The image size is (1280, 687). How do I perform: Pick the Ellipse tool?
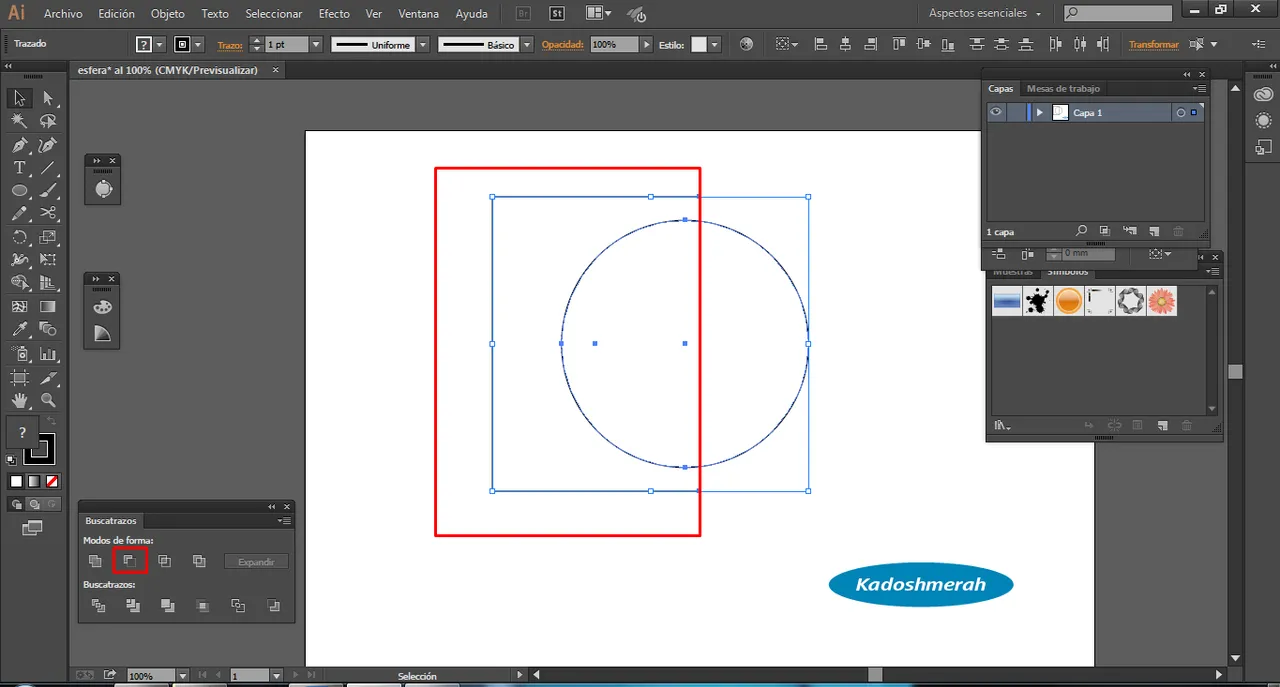coord(19,191)
